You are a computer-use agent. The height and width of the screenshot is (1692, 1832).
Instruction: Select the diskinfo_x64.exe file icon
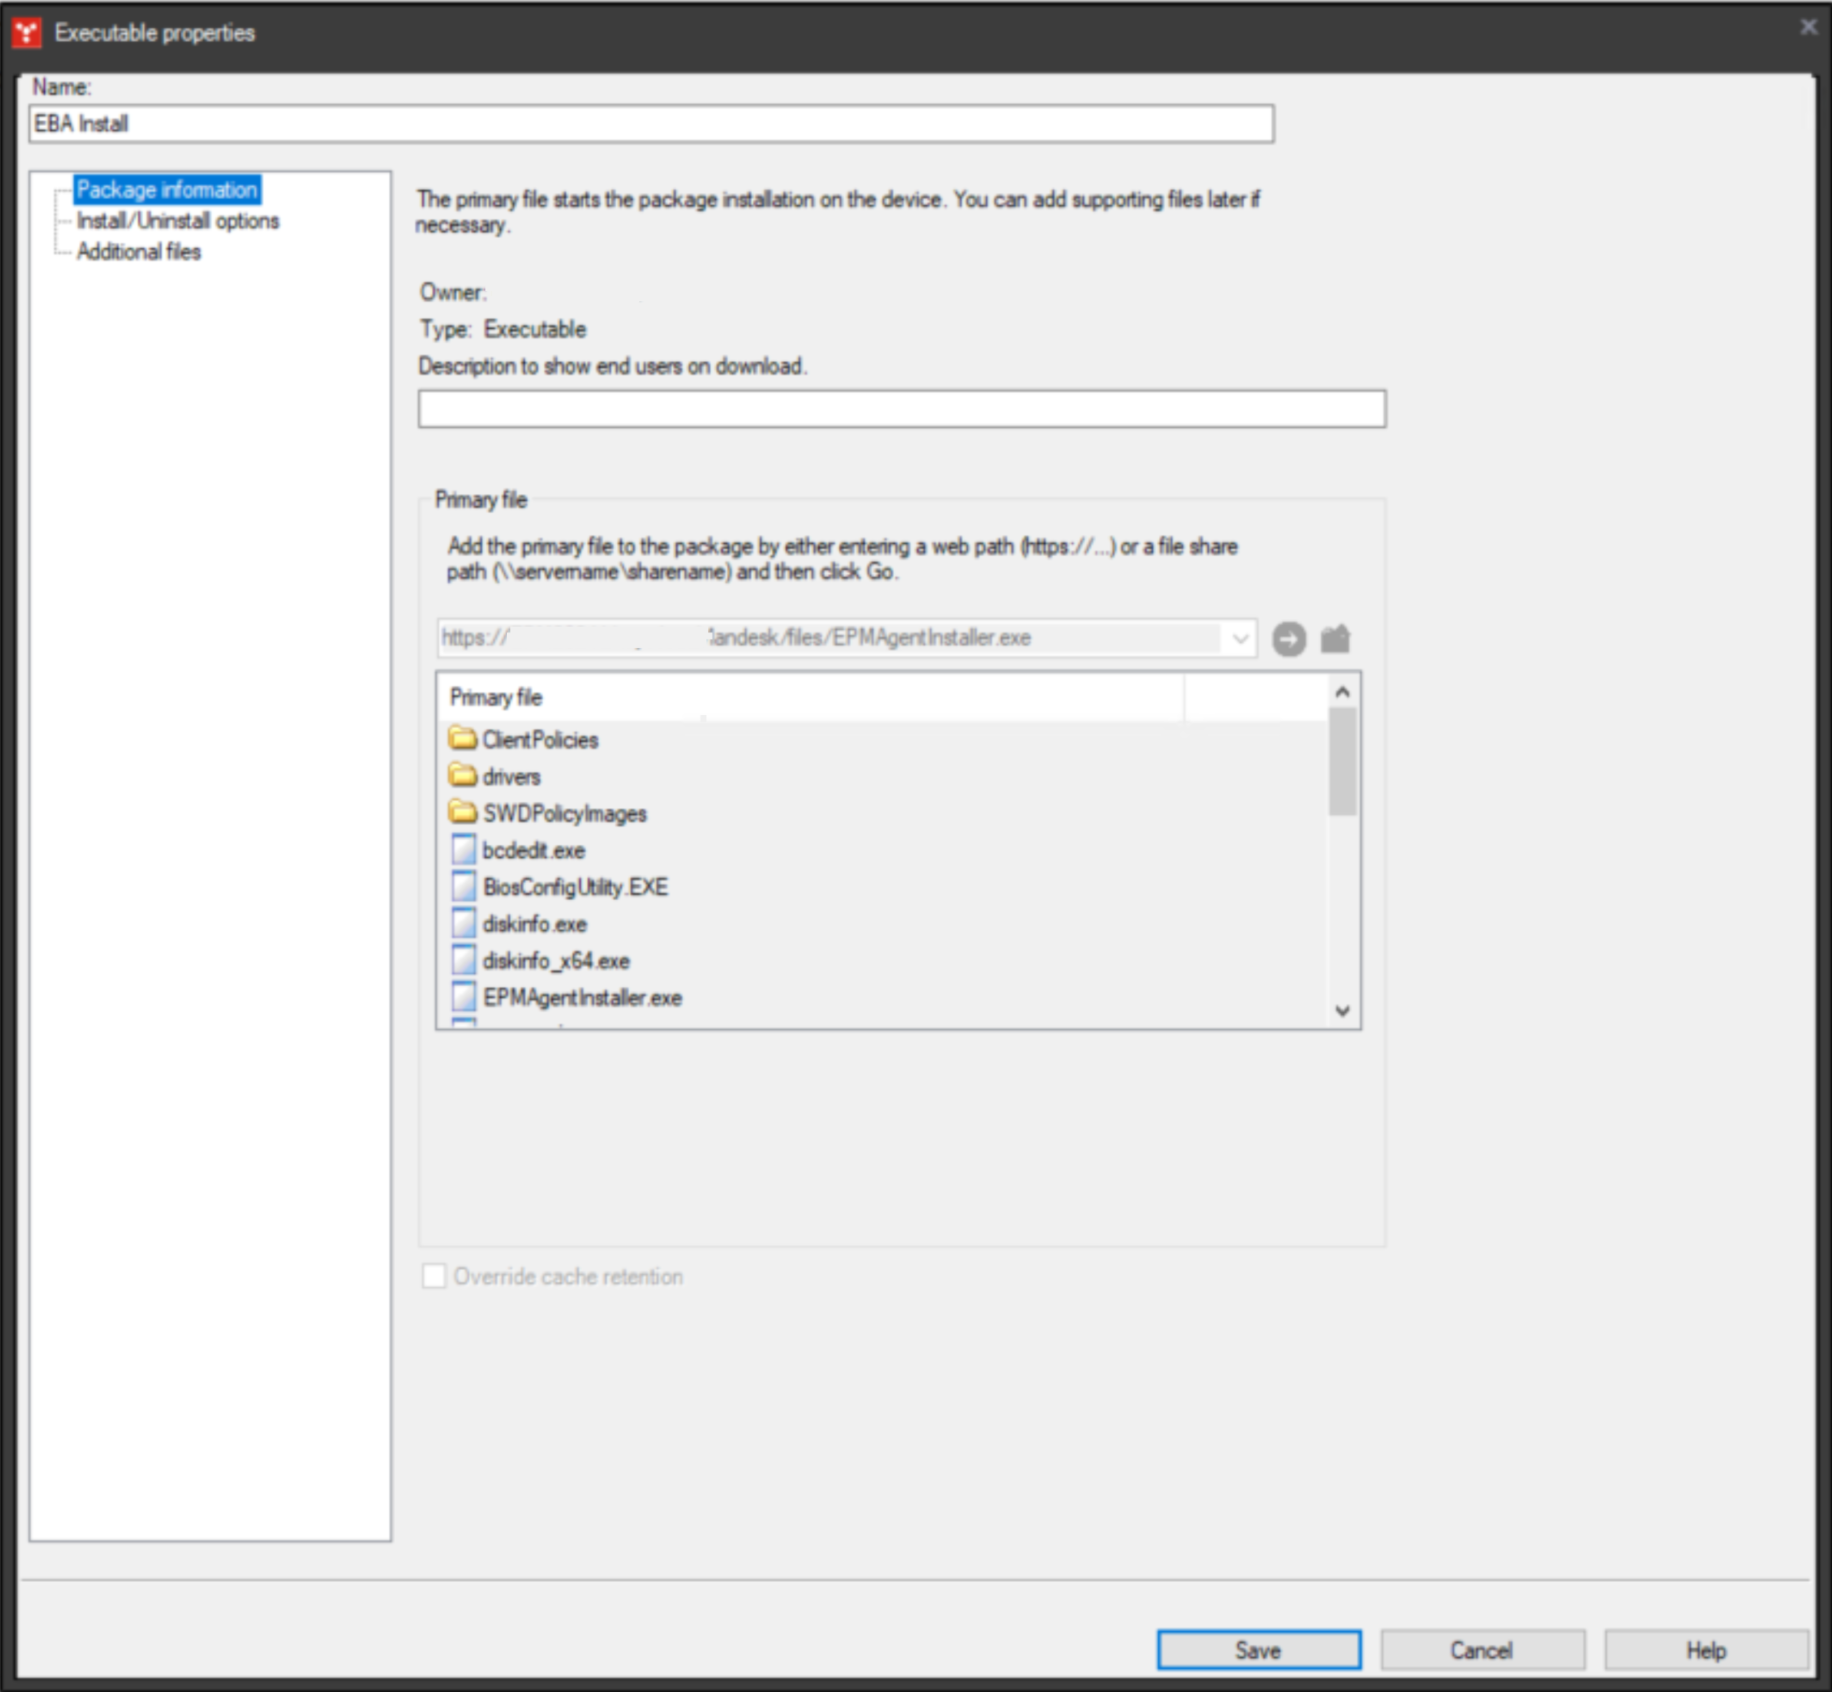pyautogui.click(x=463, y=960)
